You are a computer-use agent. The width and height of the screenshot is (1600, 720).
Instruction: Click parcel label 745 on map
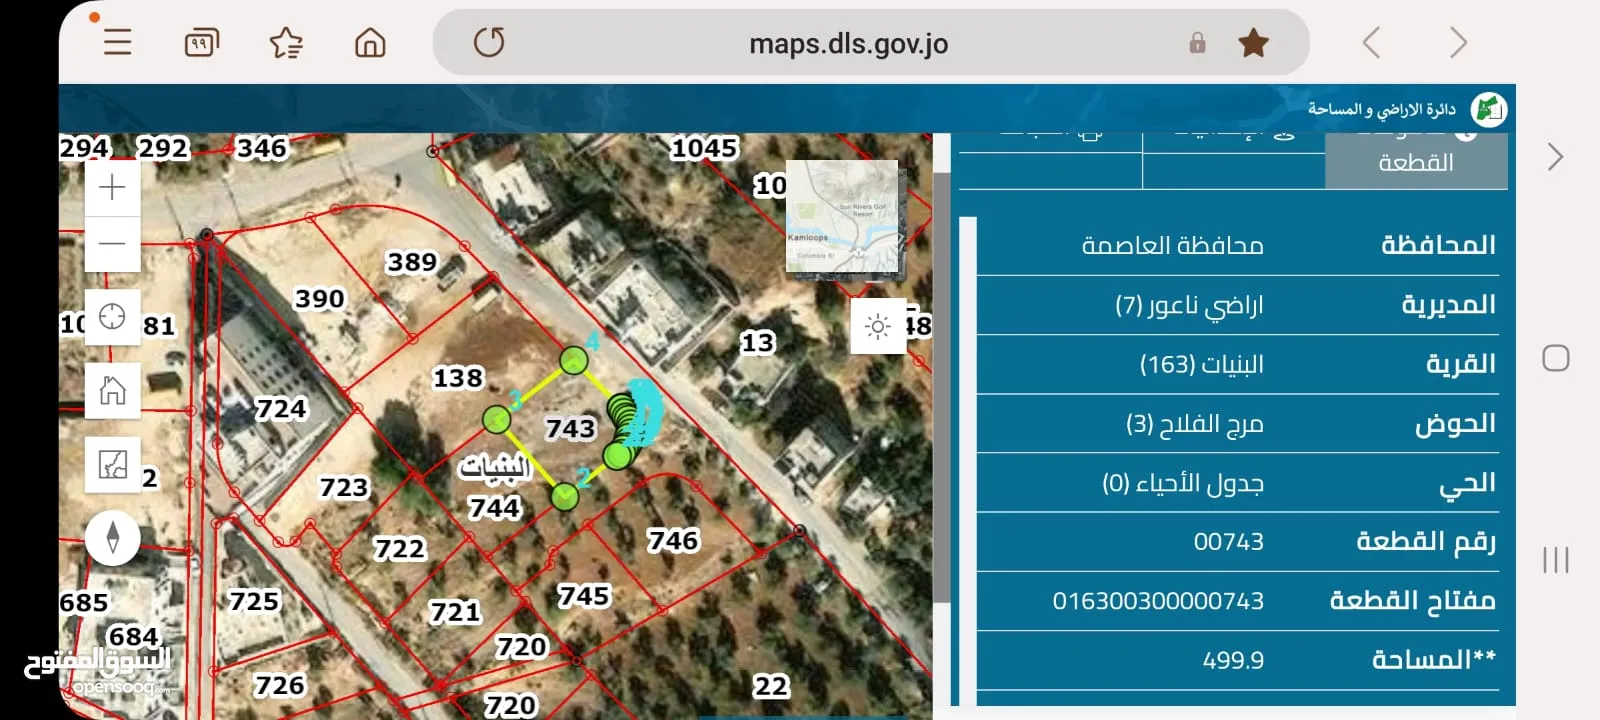[584, 596]
